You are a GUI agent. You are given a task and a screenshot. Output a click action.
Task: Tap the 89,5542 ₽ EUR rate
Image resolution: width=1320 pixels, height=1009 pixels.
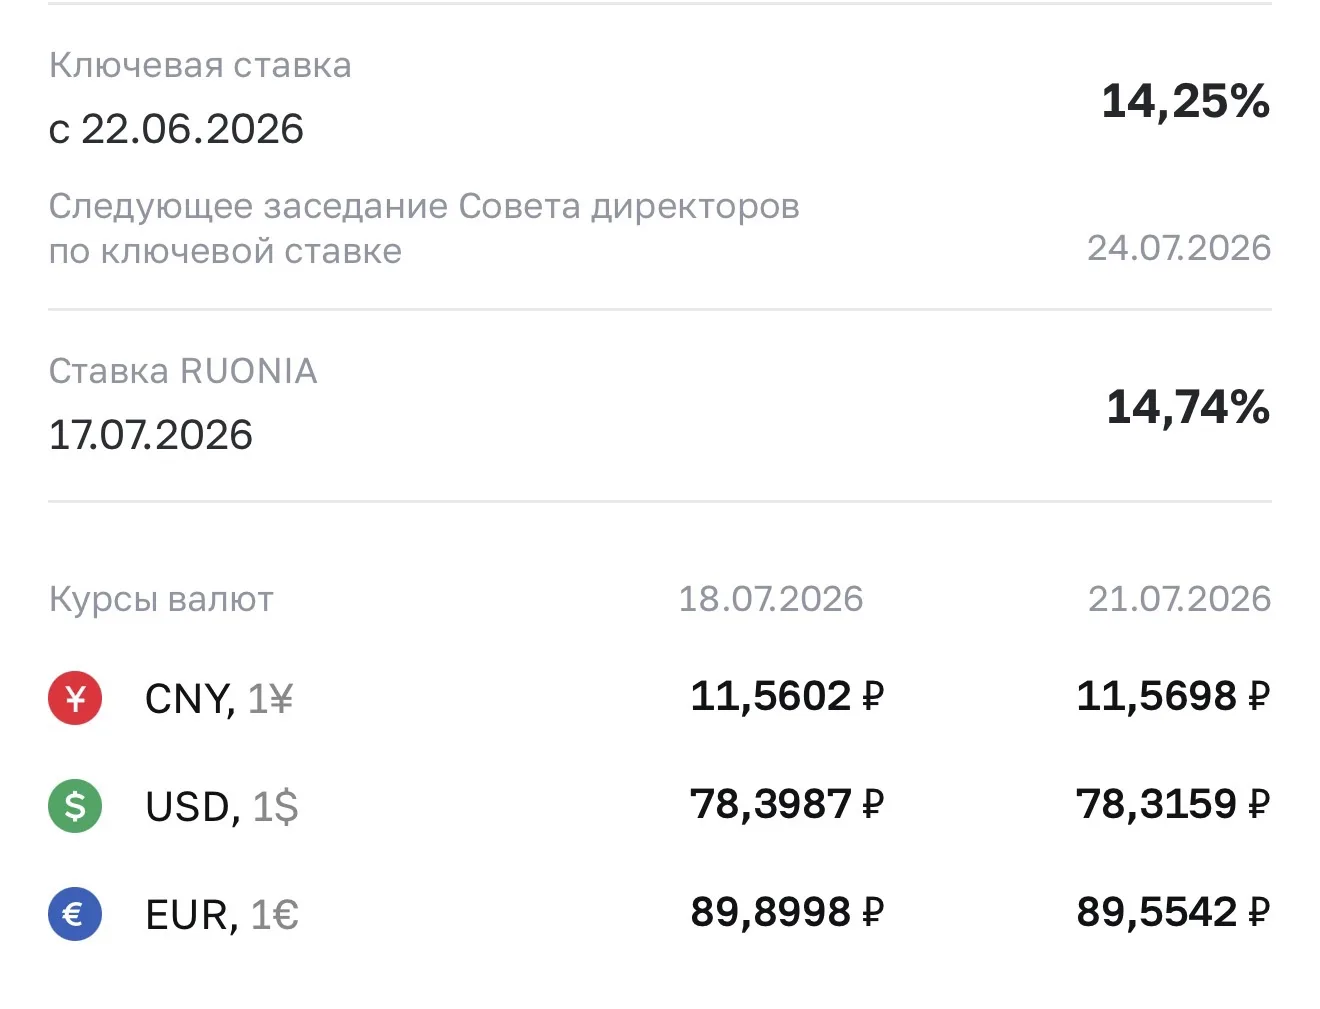click(1173, 912)
